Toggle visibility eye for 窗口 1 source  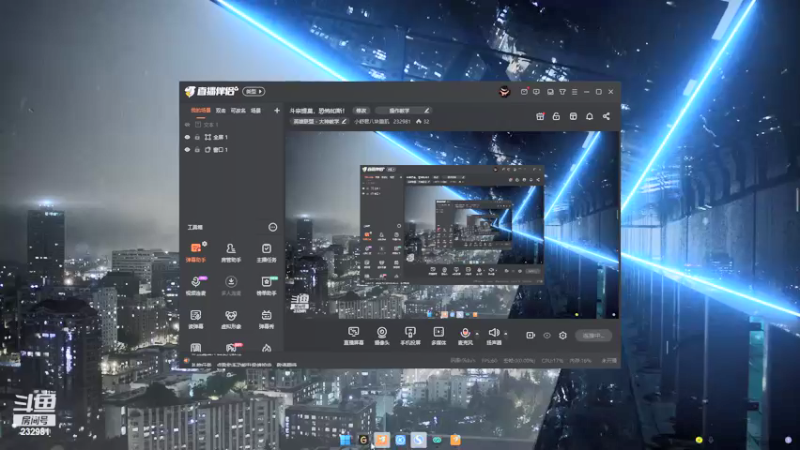tap(187, 150)
